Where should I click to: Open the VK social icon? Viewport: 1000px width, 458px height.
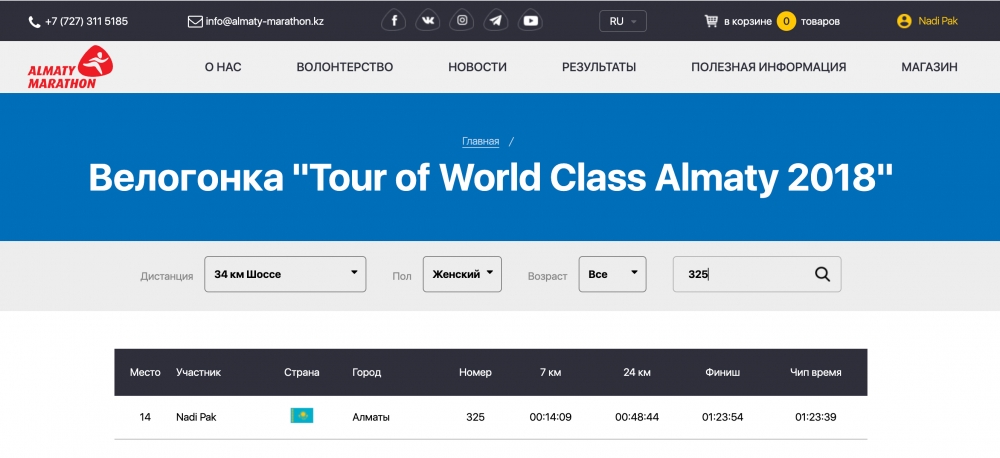(428, 21)
